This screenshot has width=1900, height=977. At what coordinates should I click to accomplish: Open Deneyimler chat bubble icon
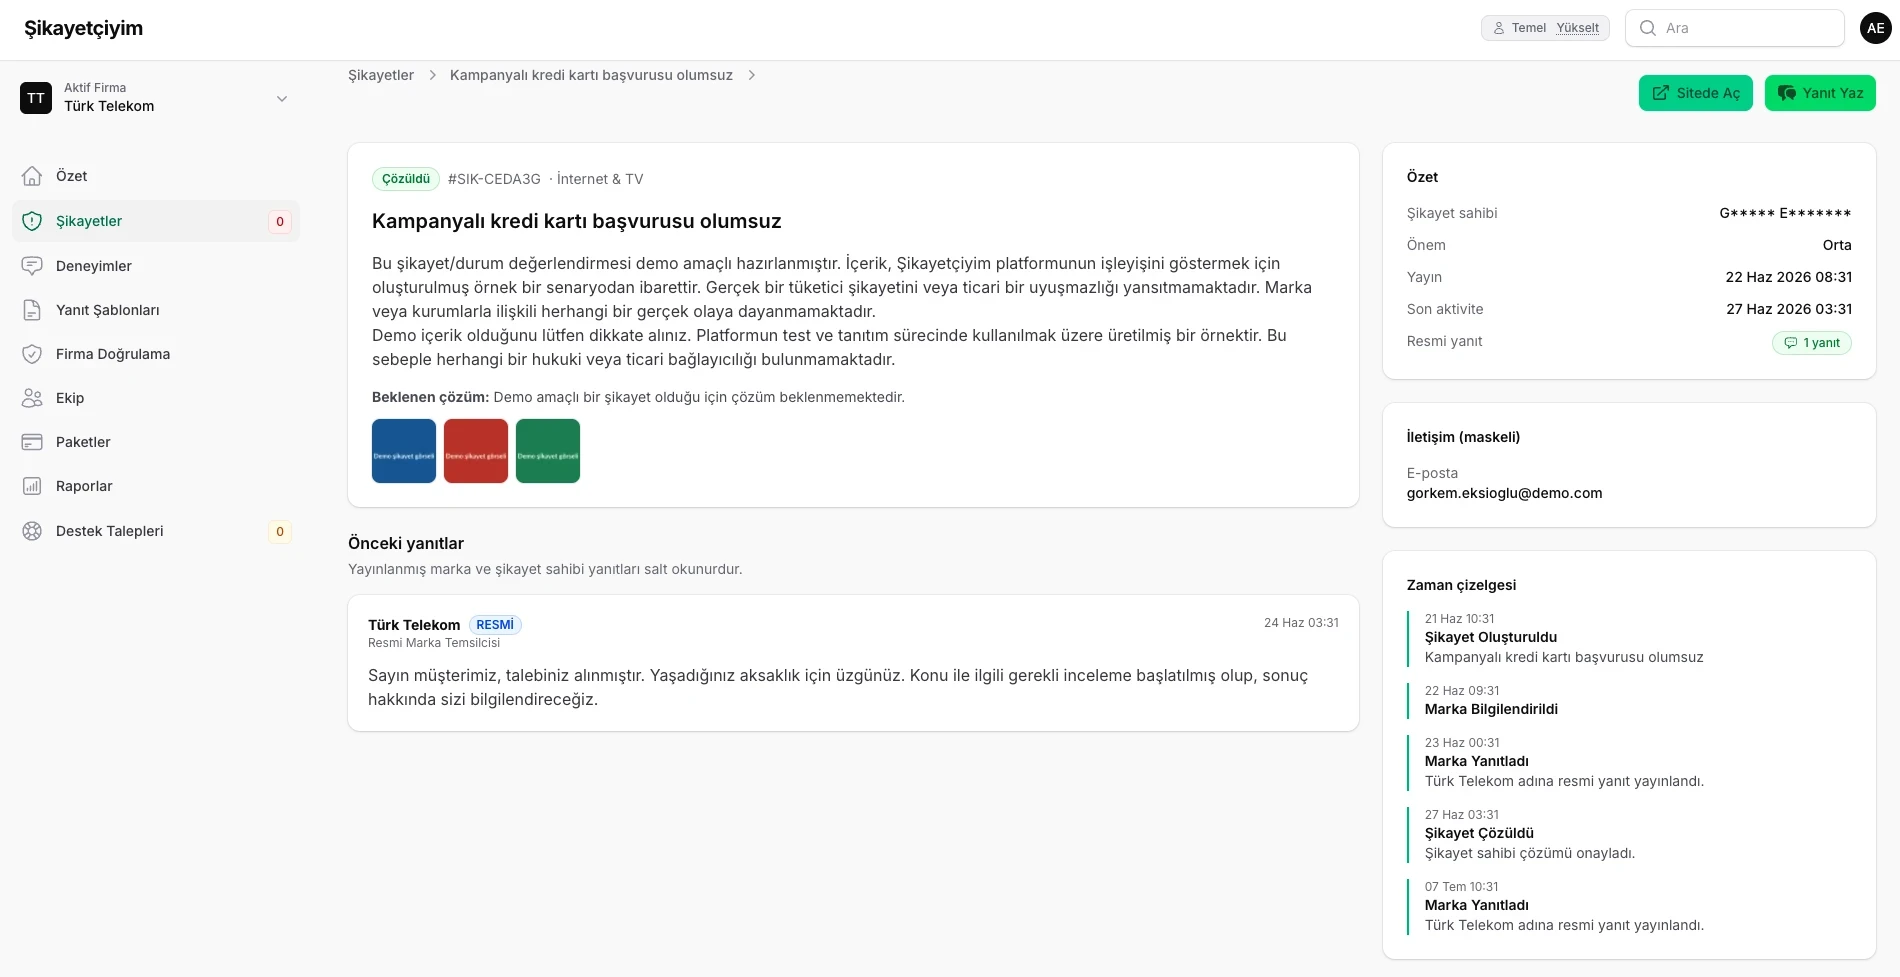click(32, 266)
